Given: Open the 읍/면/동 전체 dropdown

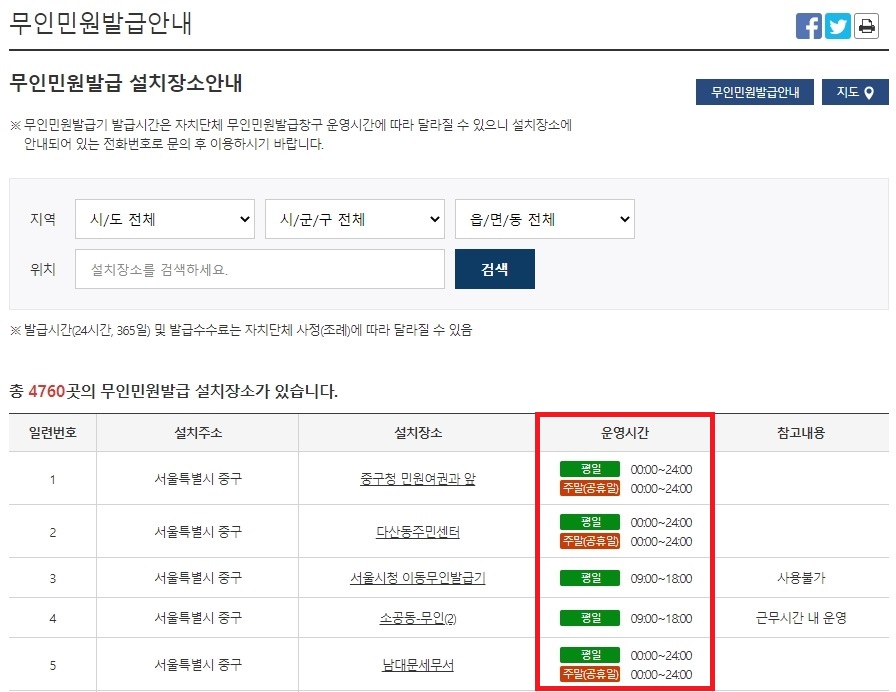Looking at the screenshot, I should click(545, 219).
